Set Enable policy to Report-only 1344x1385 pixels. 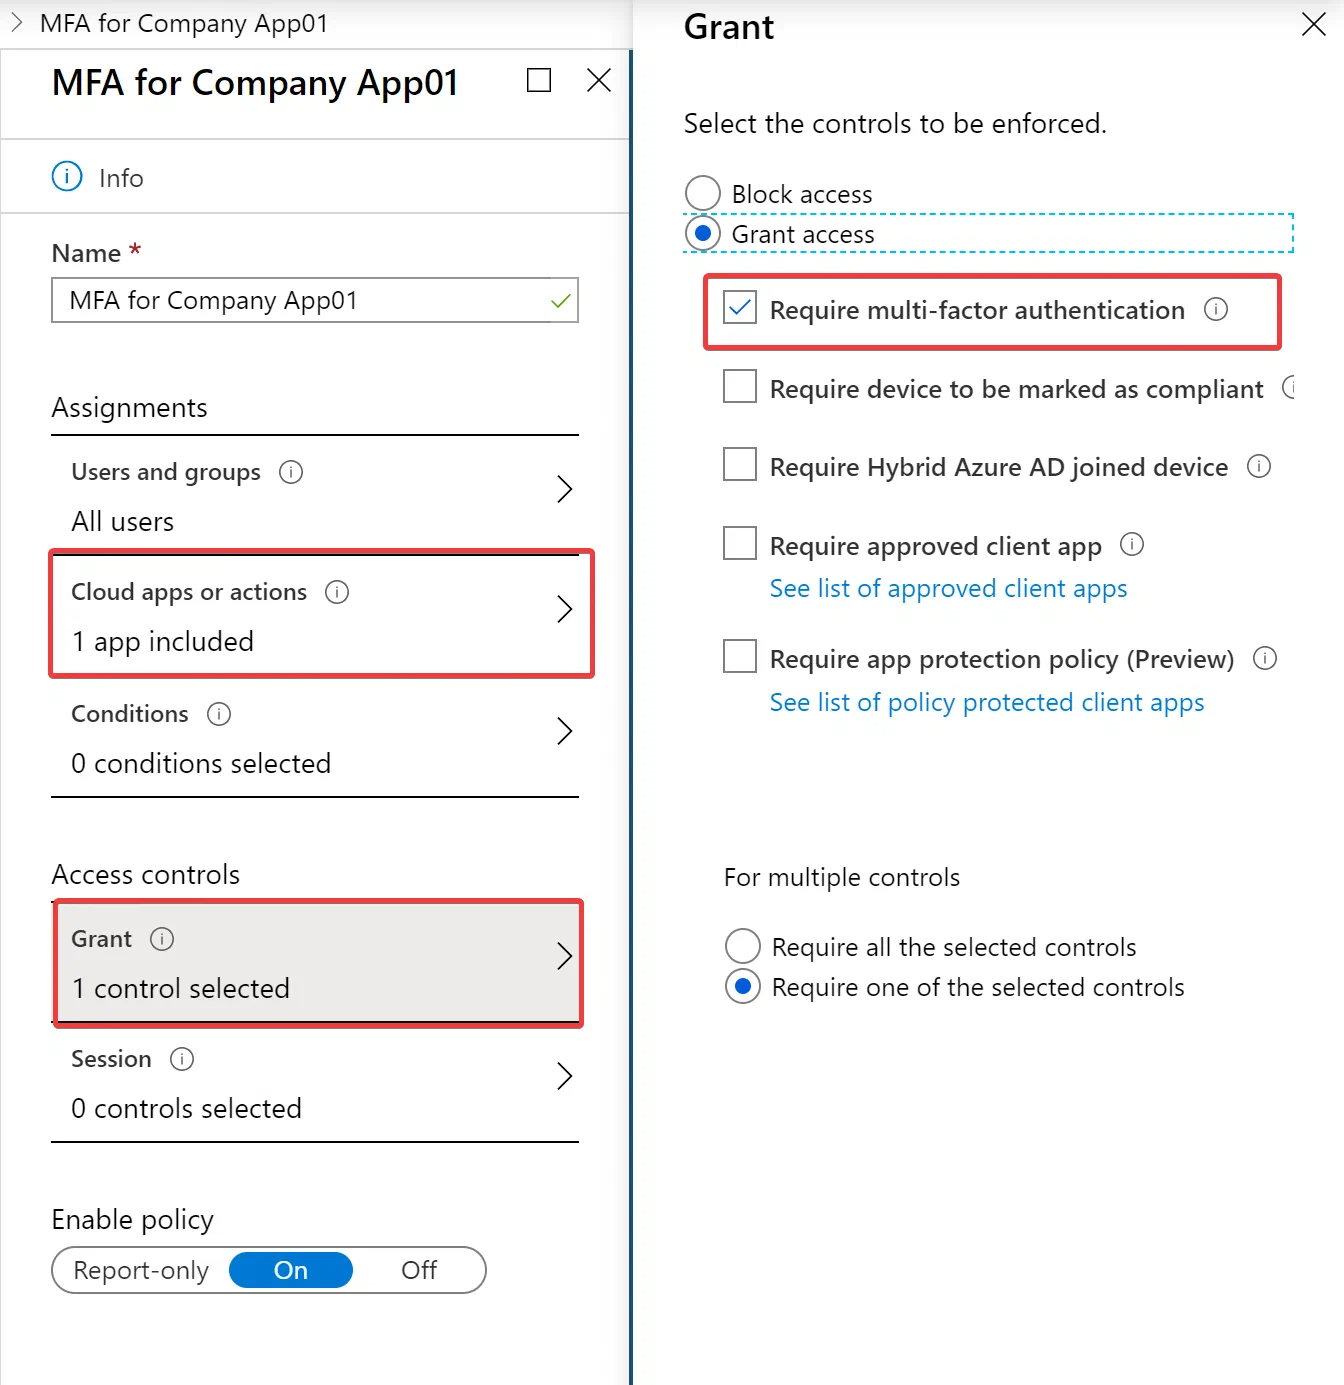pyautogui.click(x=141, y=1270)
